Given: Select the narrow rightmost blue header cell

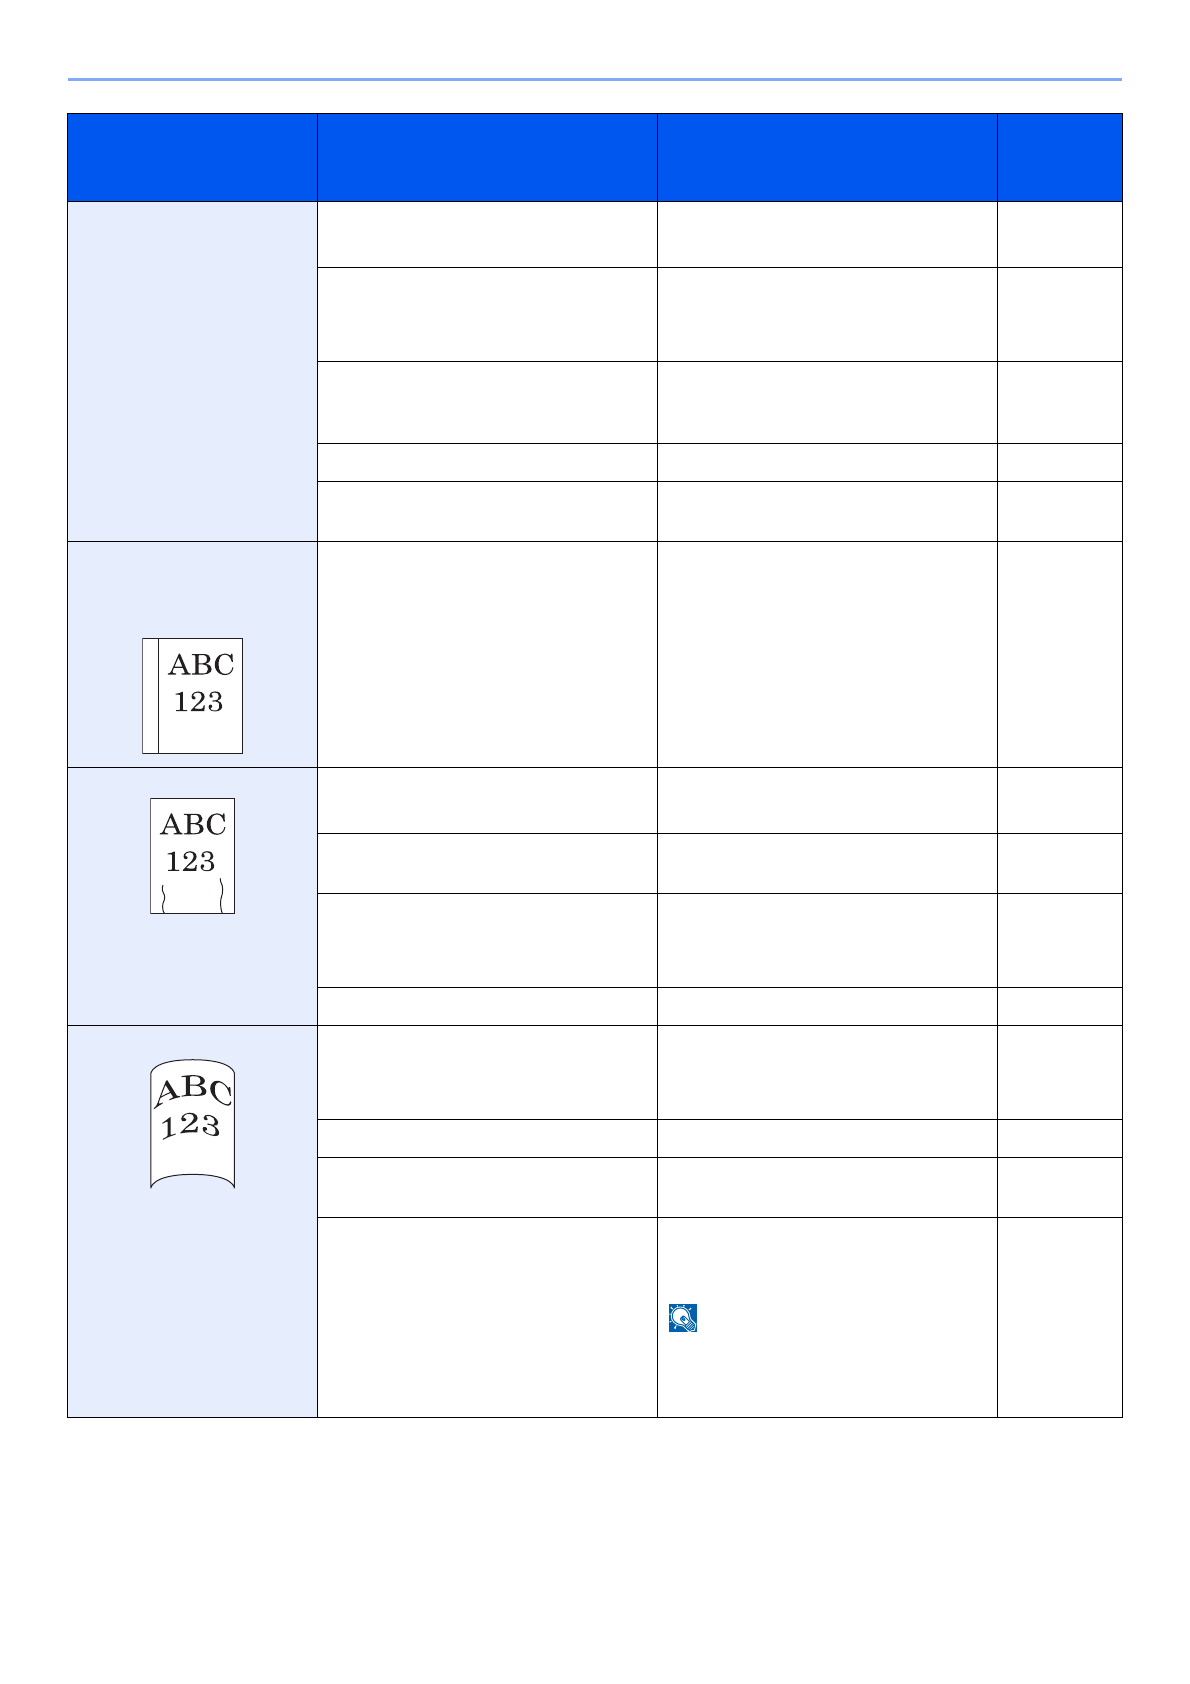Looking at the screenshot, I should 1059,158.
